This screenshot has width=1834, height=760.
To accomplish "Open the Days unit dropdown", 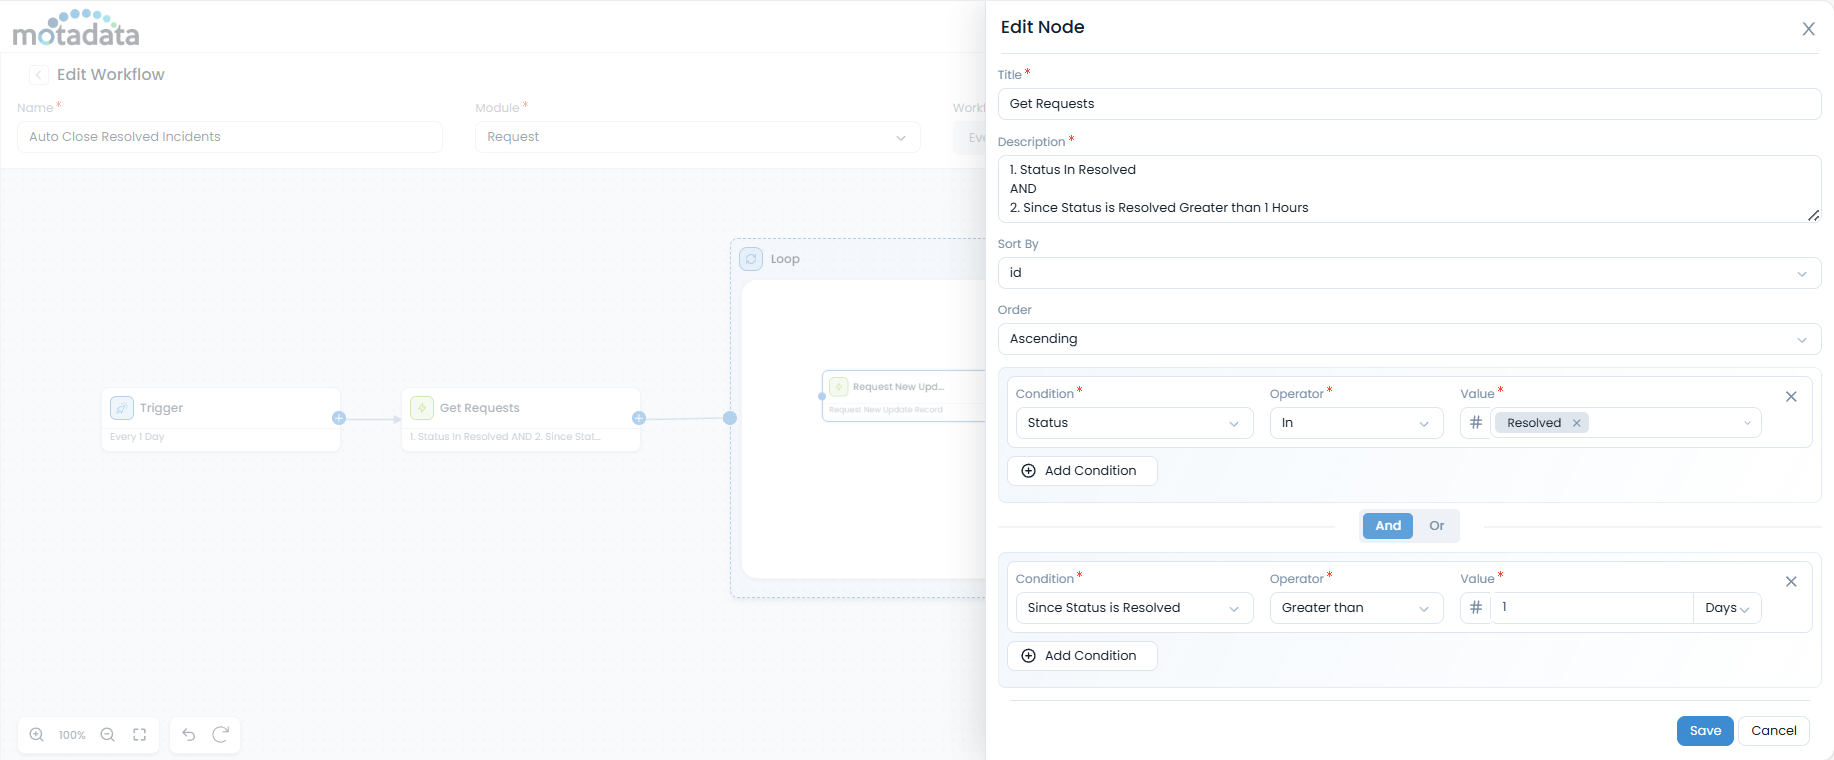I will click(1726, 608).
